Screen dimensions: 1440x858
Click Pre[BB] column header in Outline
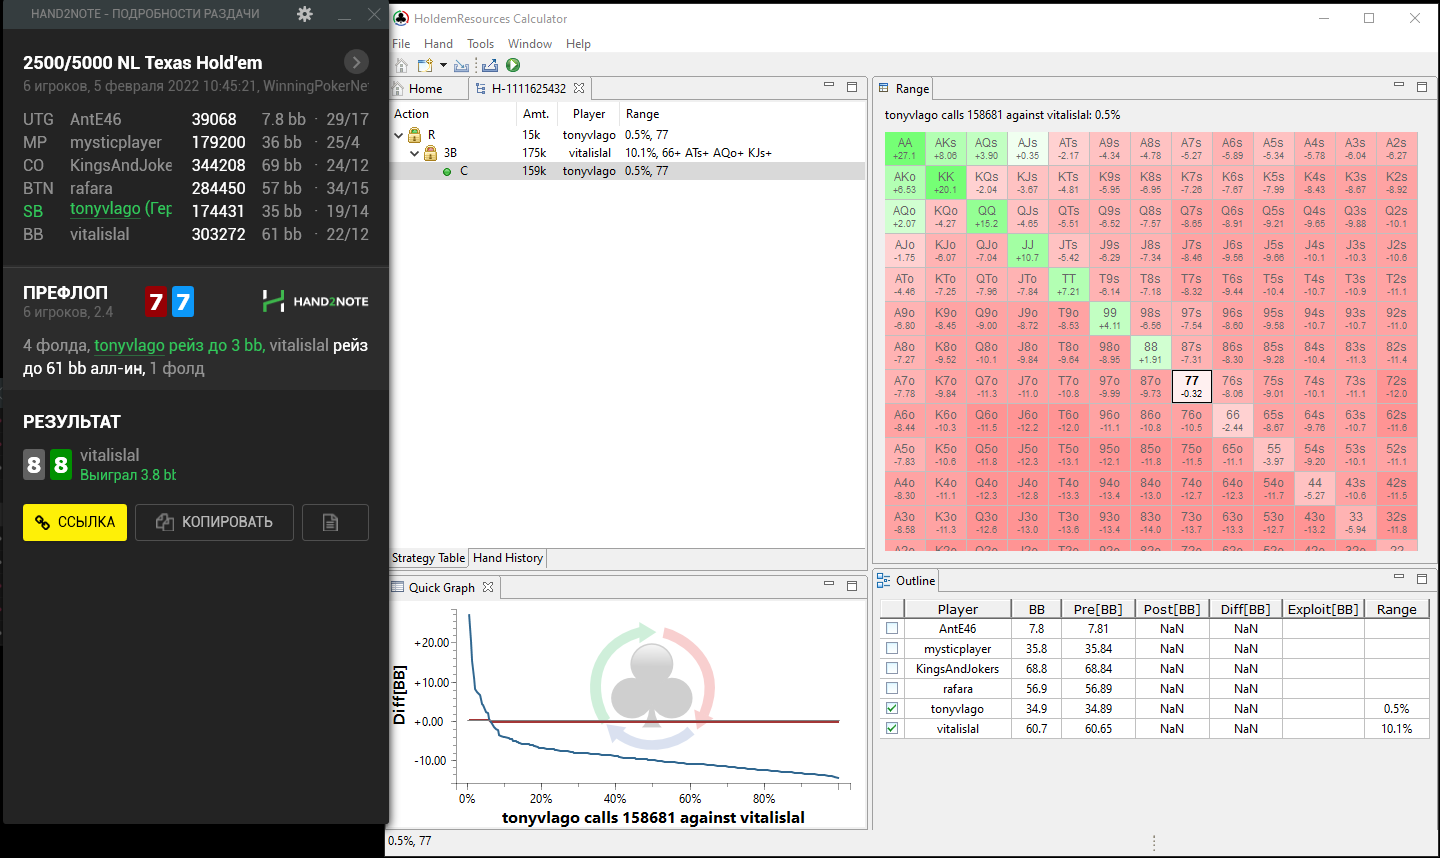(x=1098, y=609)
